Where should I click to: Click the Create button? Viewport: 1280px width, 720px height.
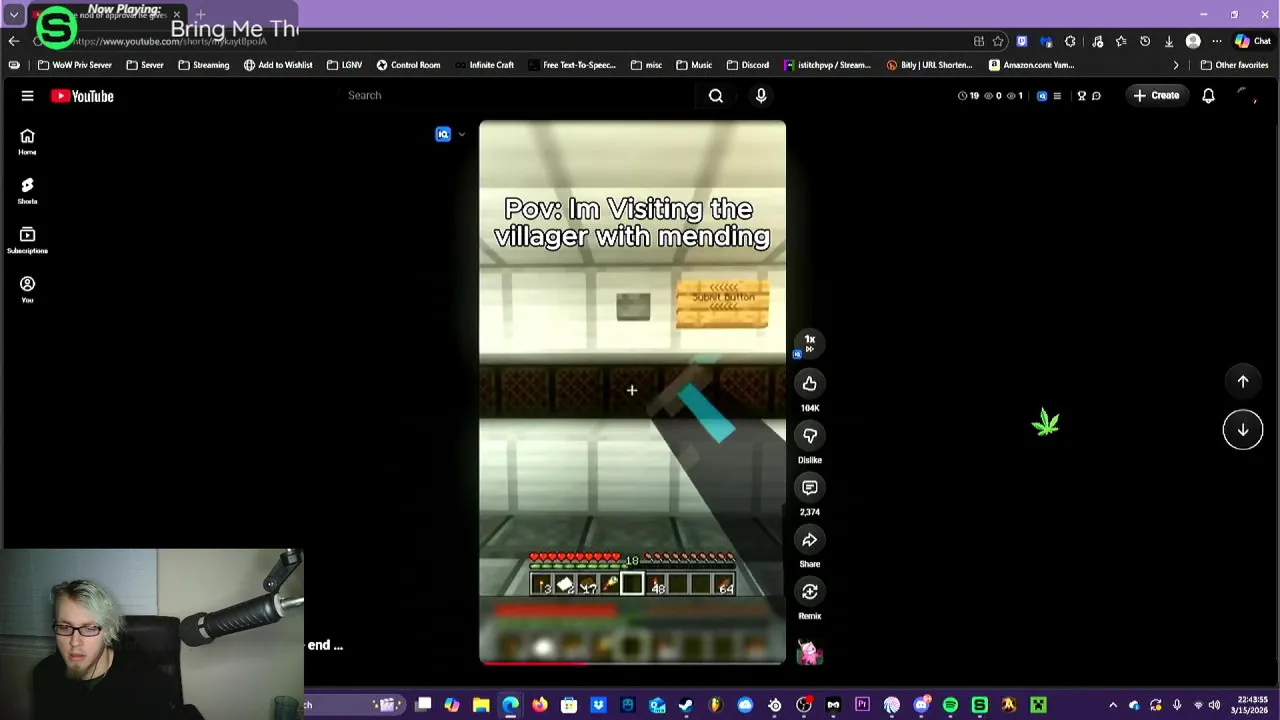coord(1156,96)
